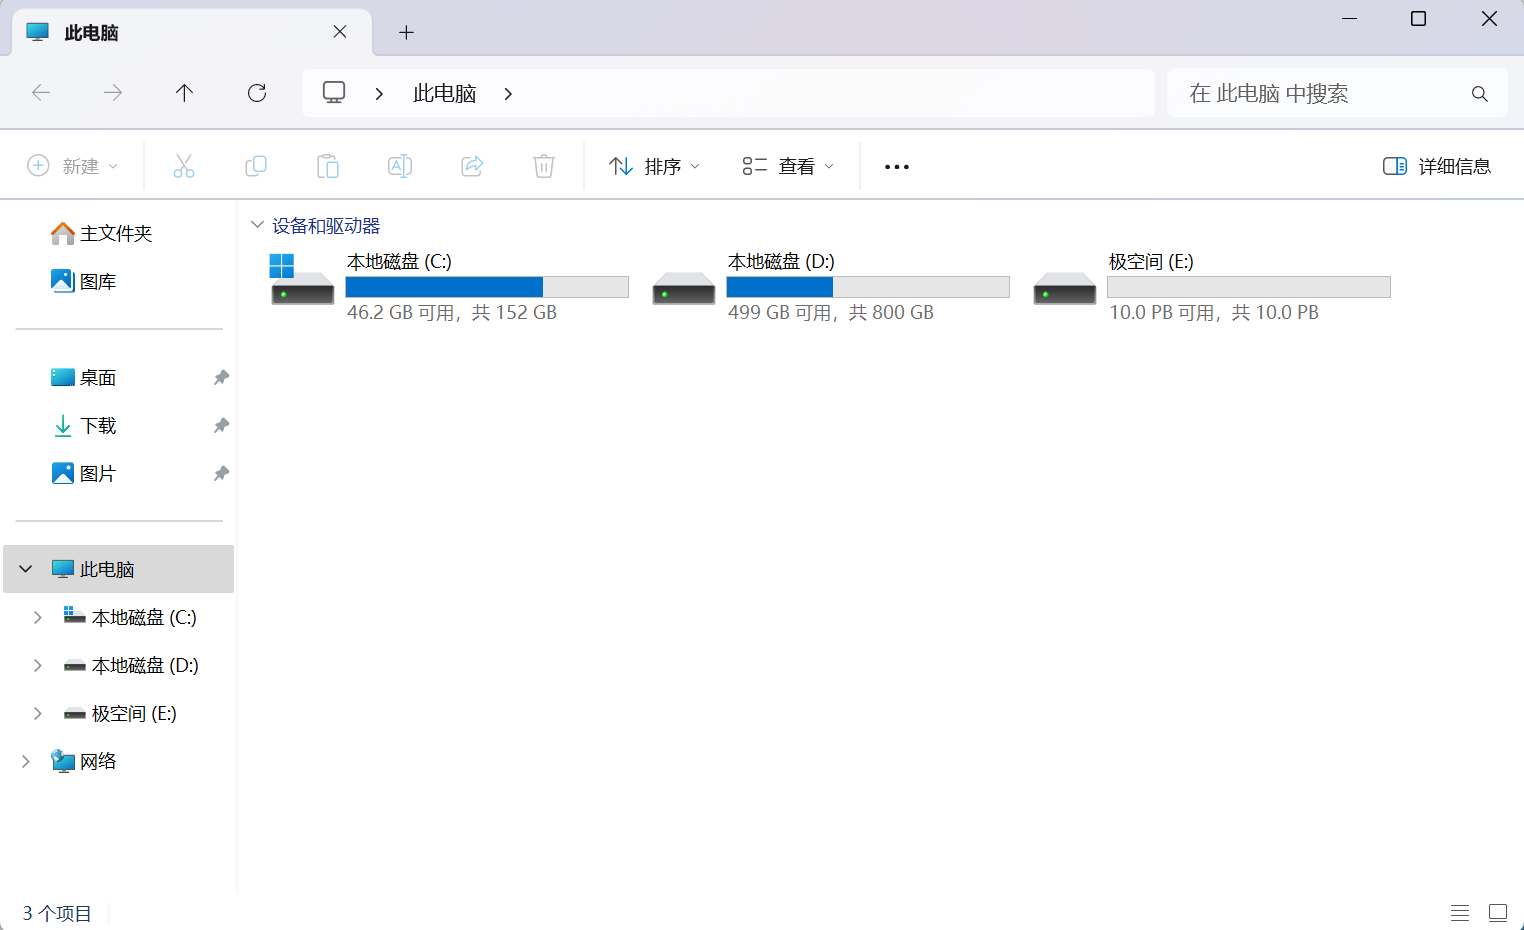The height and width of the screenshot is (930, 1524).
Task: Click the Cut icon in the toolbar
Action: [183, 166]
